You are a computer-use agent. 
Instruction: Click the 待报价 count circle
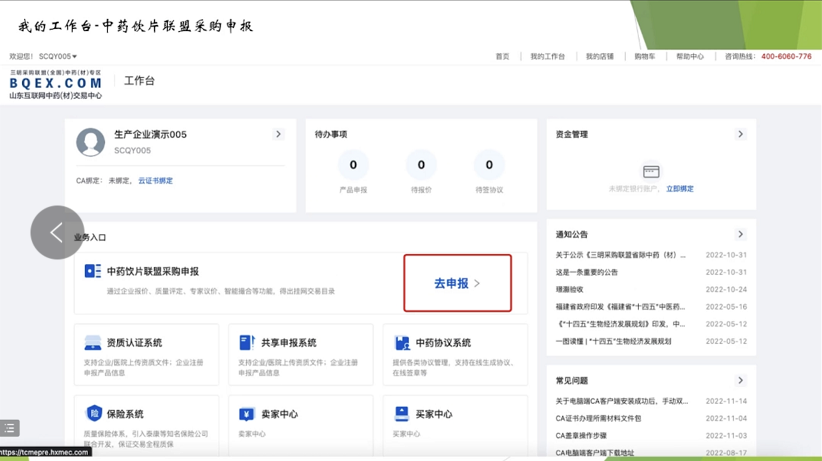pos(421,165)
